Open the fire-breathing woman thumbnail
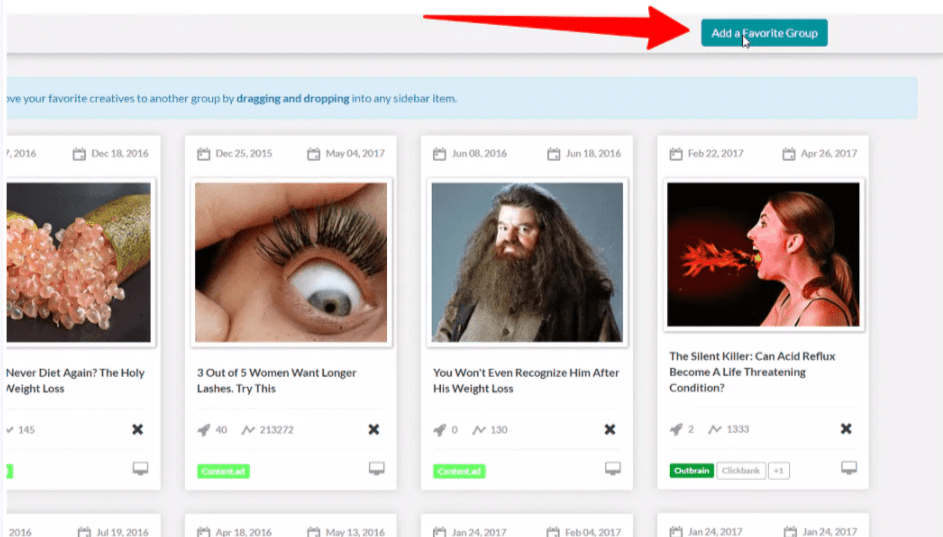This screenshot has height=537, width=943. coord(764,254)
